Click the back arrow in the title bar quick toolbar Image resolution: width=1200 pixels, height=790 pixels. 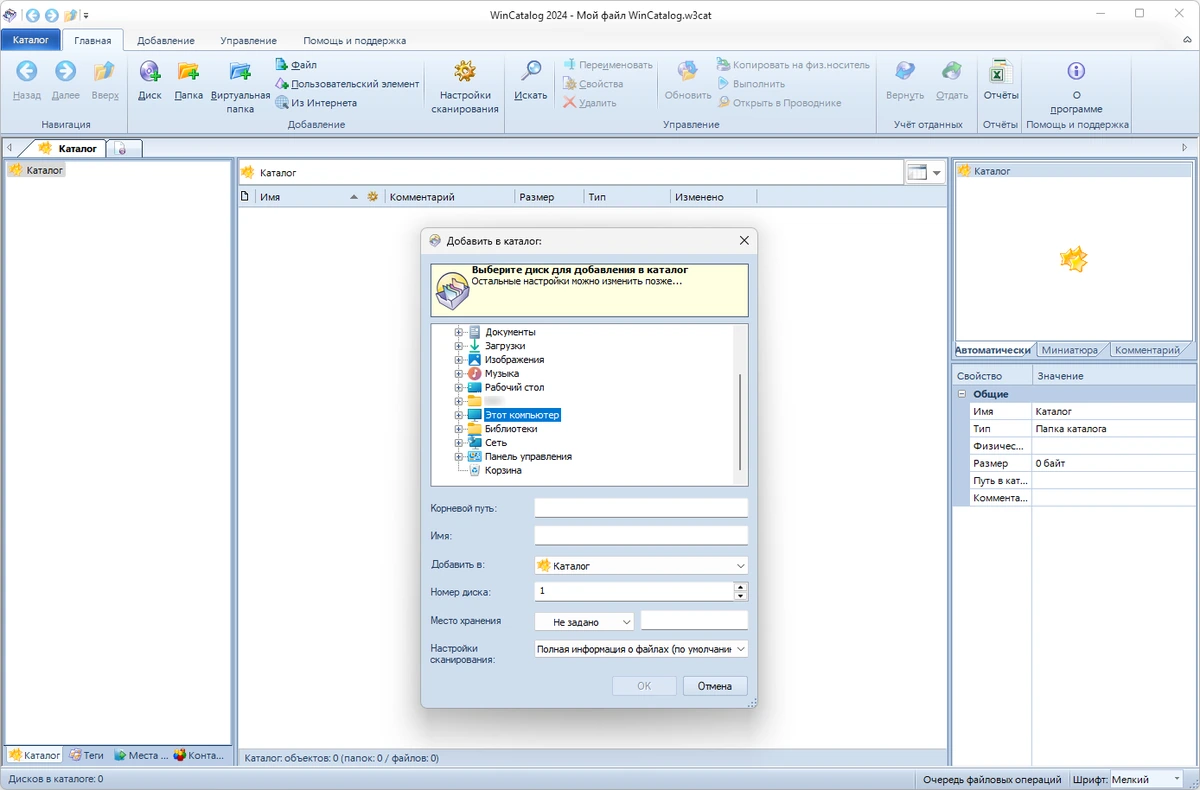click(x=32, y=14)
